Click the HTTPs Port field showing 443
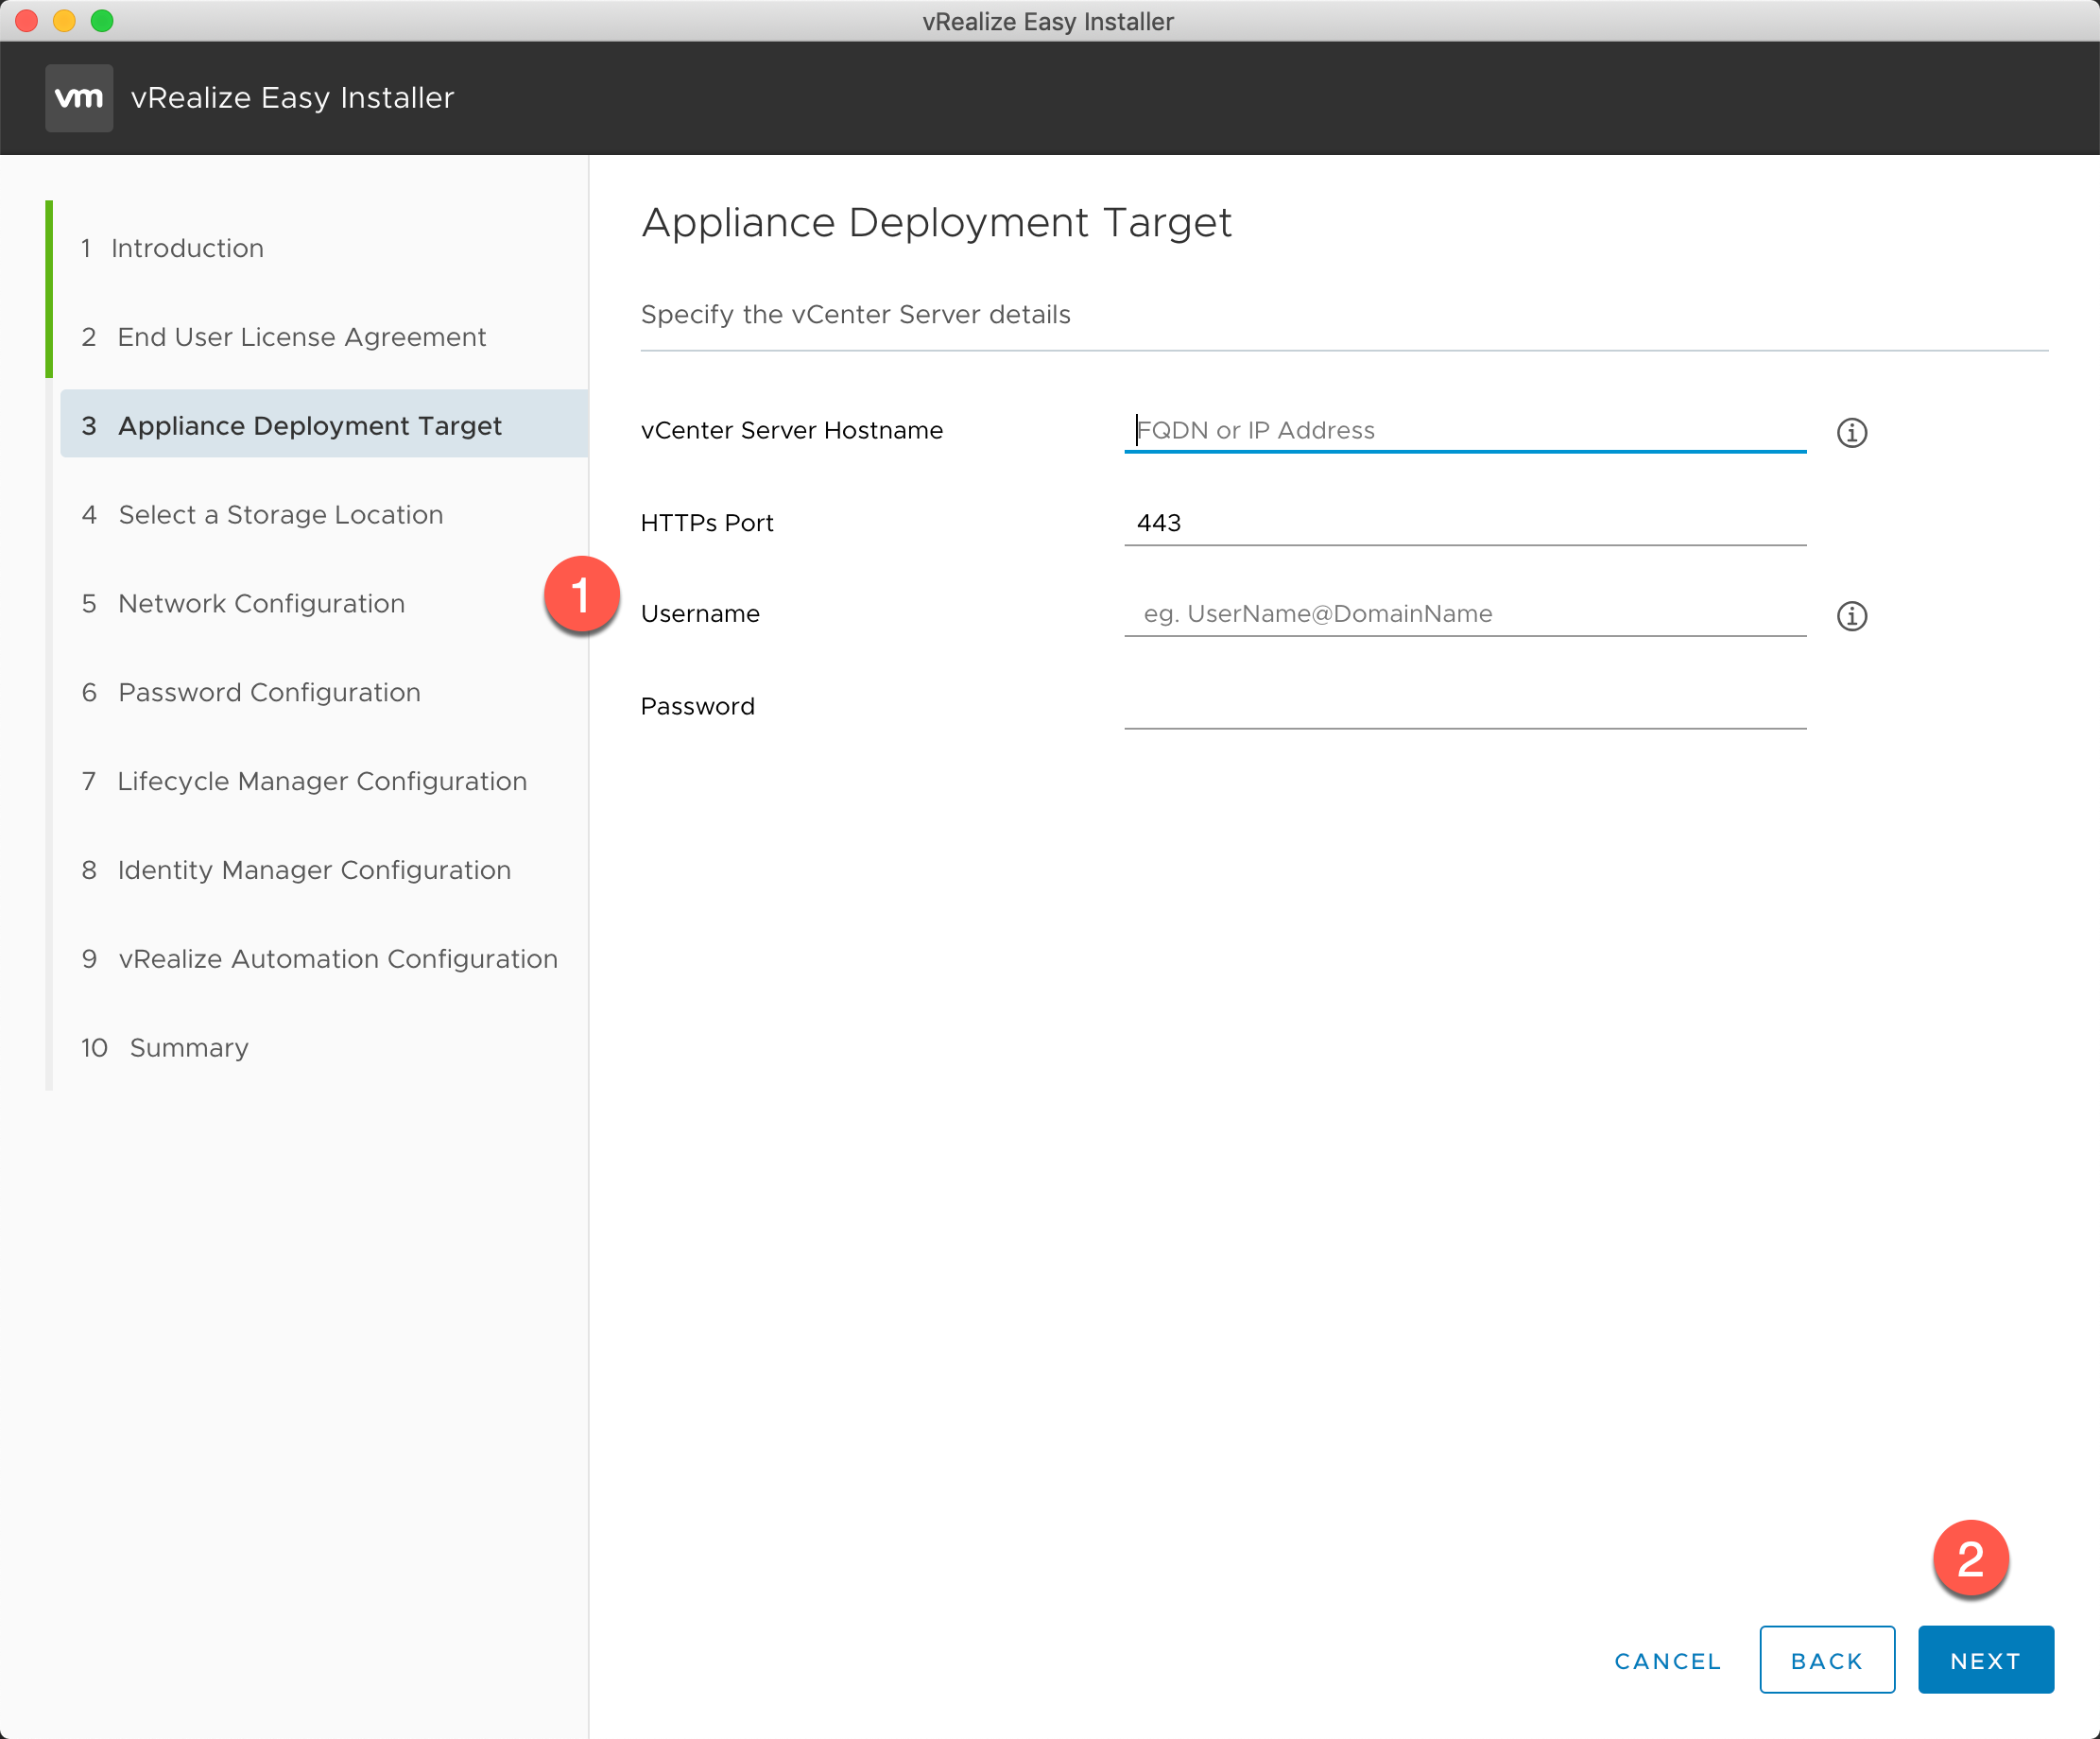 pos(1465,523)
